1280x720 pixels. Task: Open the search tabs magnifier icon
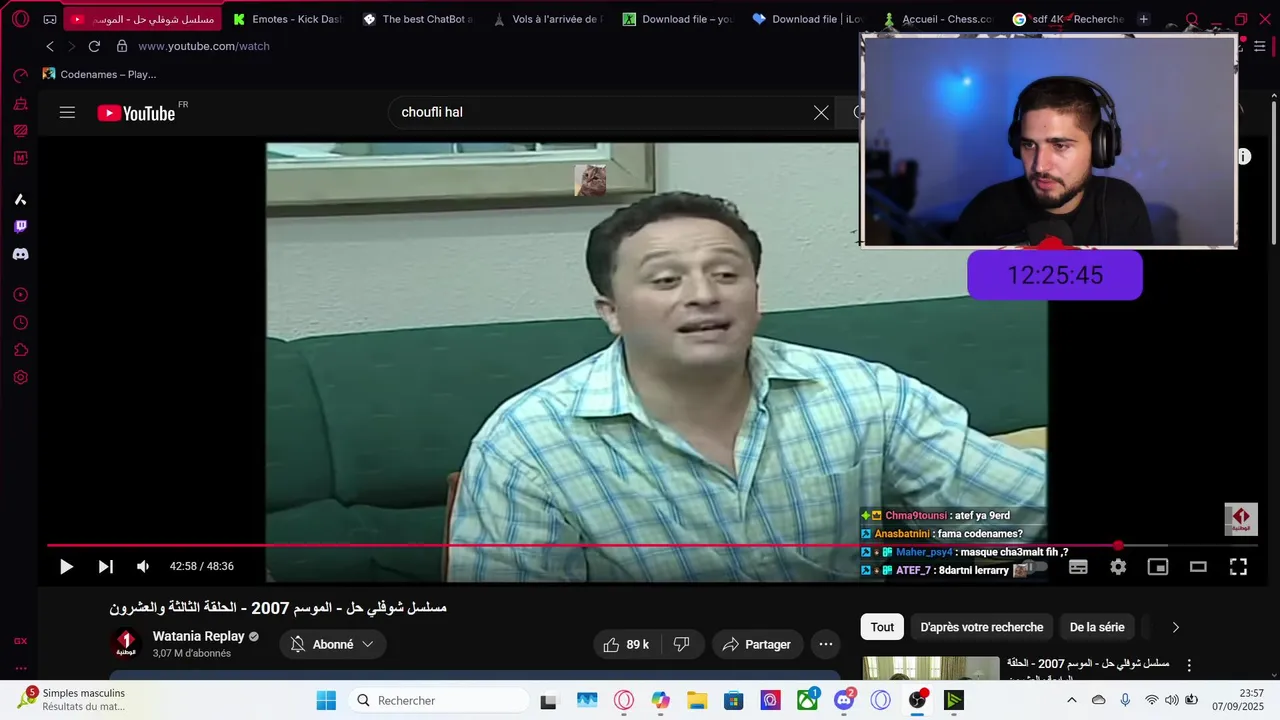point(1191,19)
